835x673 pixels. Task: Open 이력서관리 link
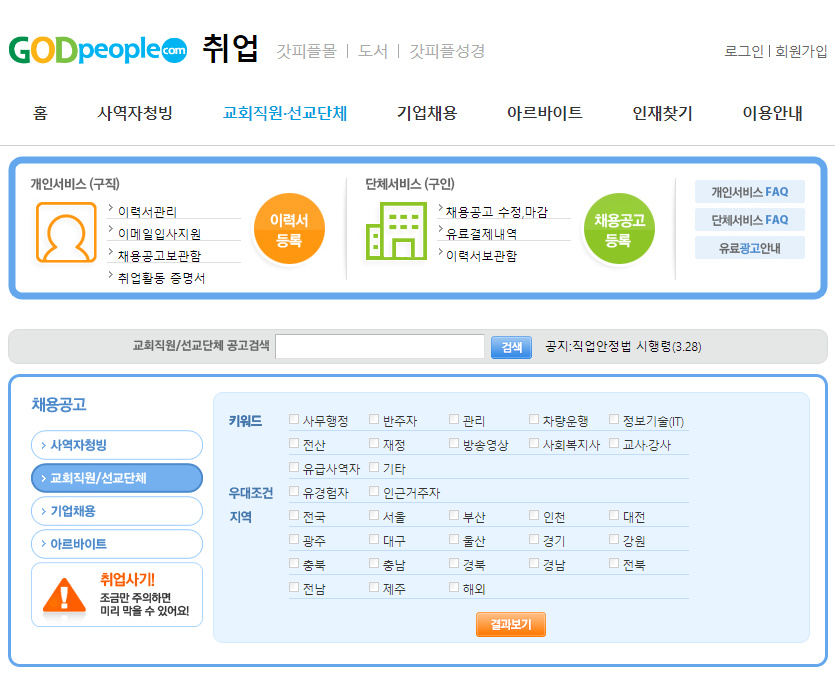[147, 212]
